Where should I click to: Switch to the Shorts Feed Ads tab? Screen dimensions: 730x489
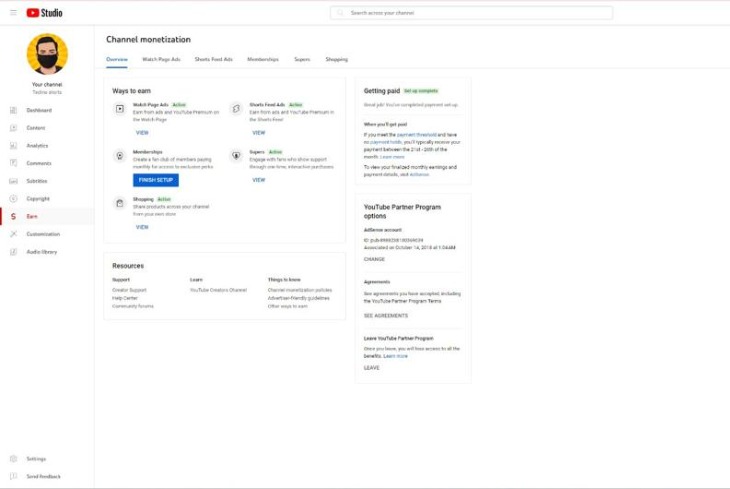click(x=214, y=60)
